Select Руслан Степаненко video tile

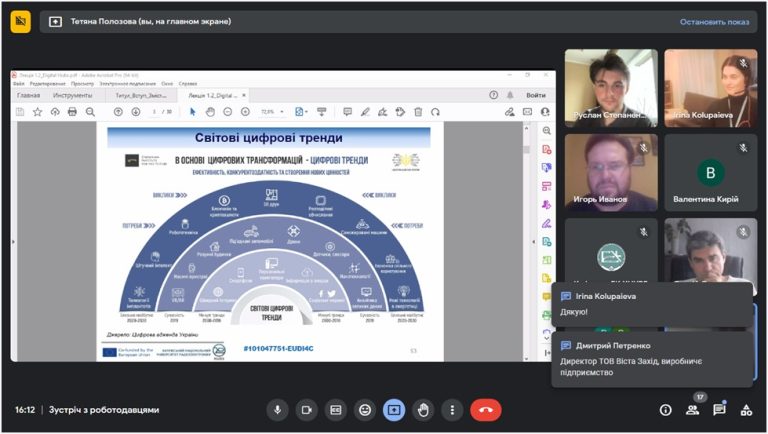coord(611,88)
